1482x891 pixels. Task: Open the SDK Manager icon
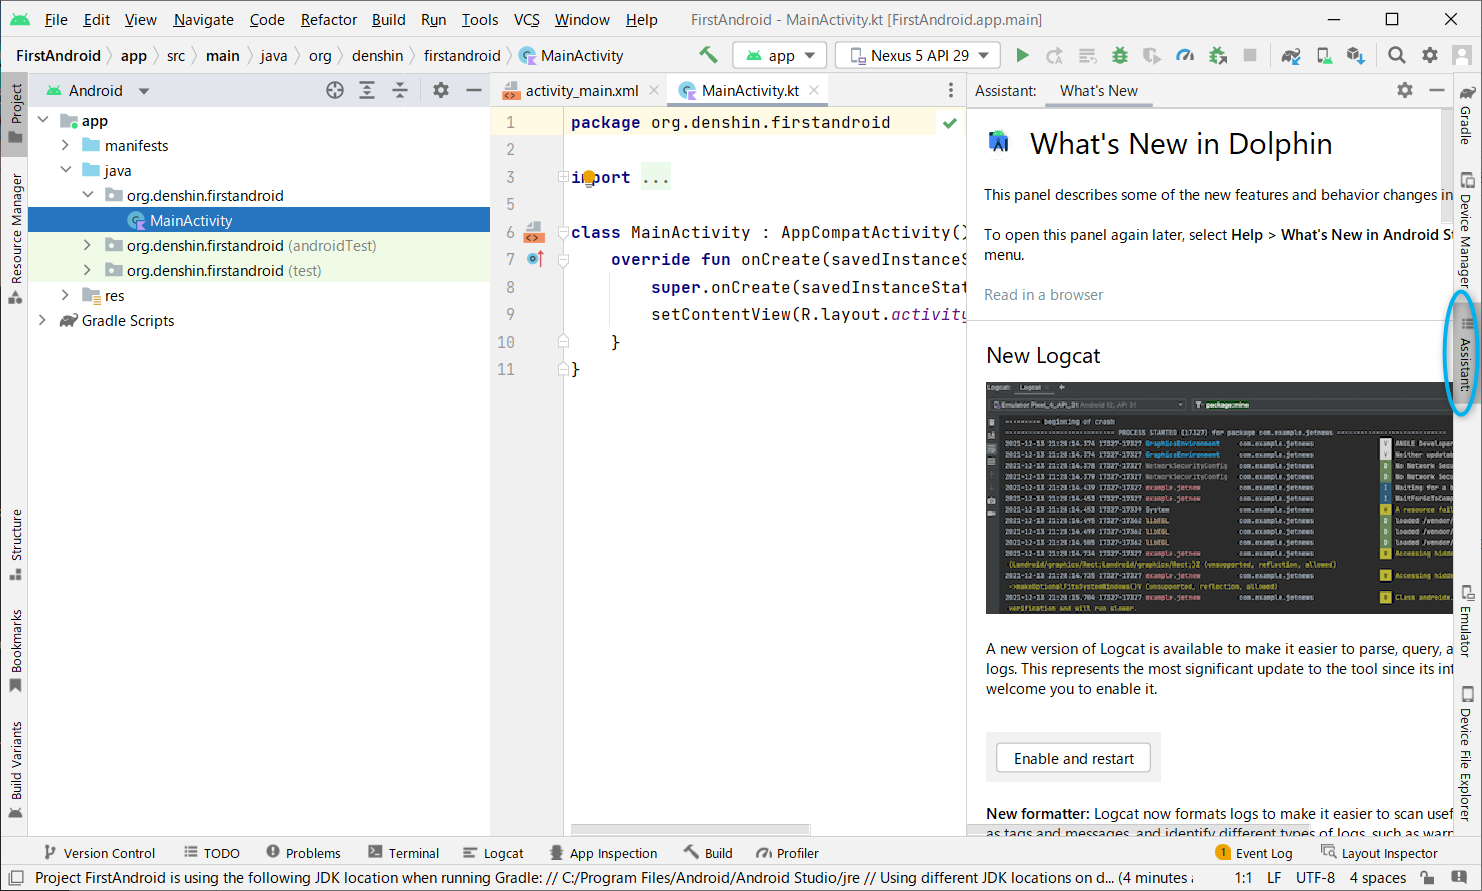click(1356, 55)
